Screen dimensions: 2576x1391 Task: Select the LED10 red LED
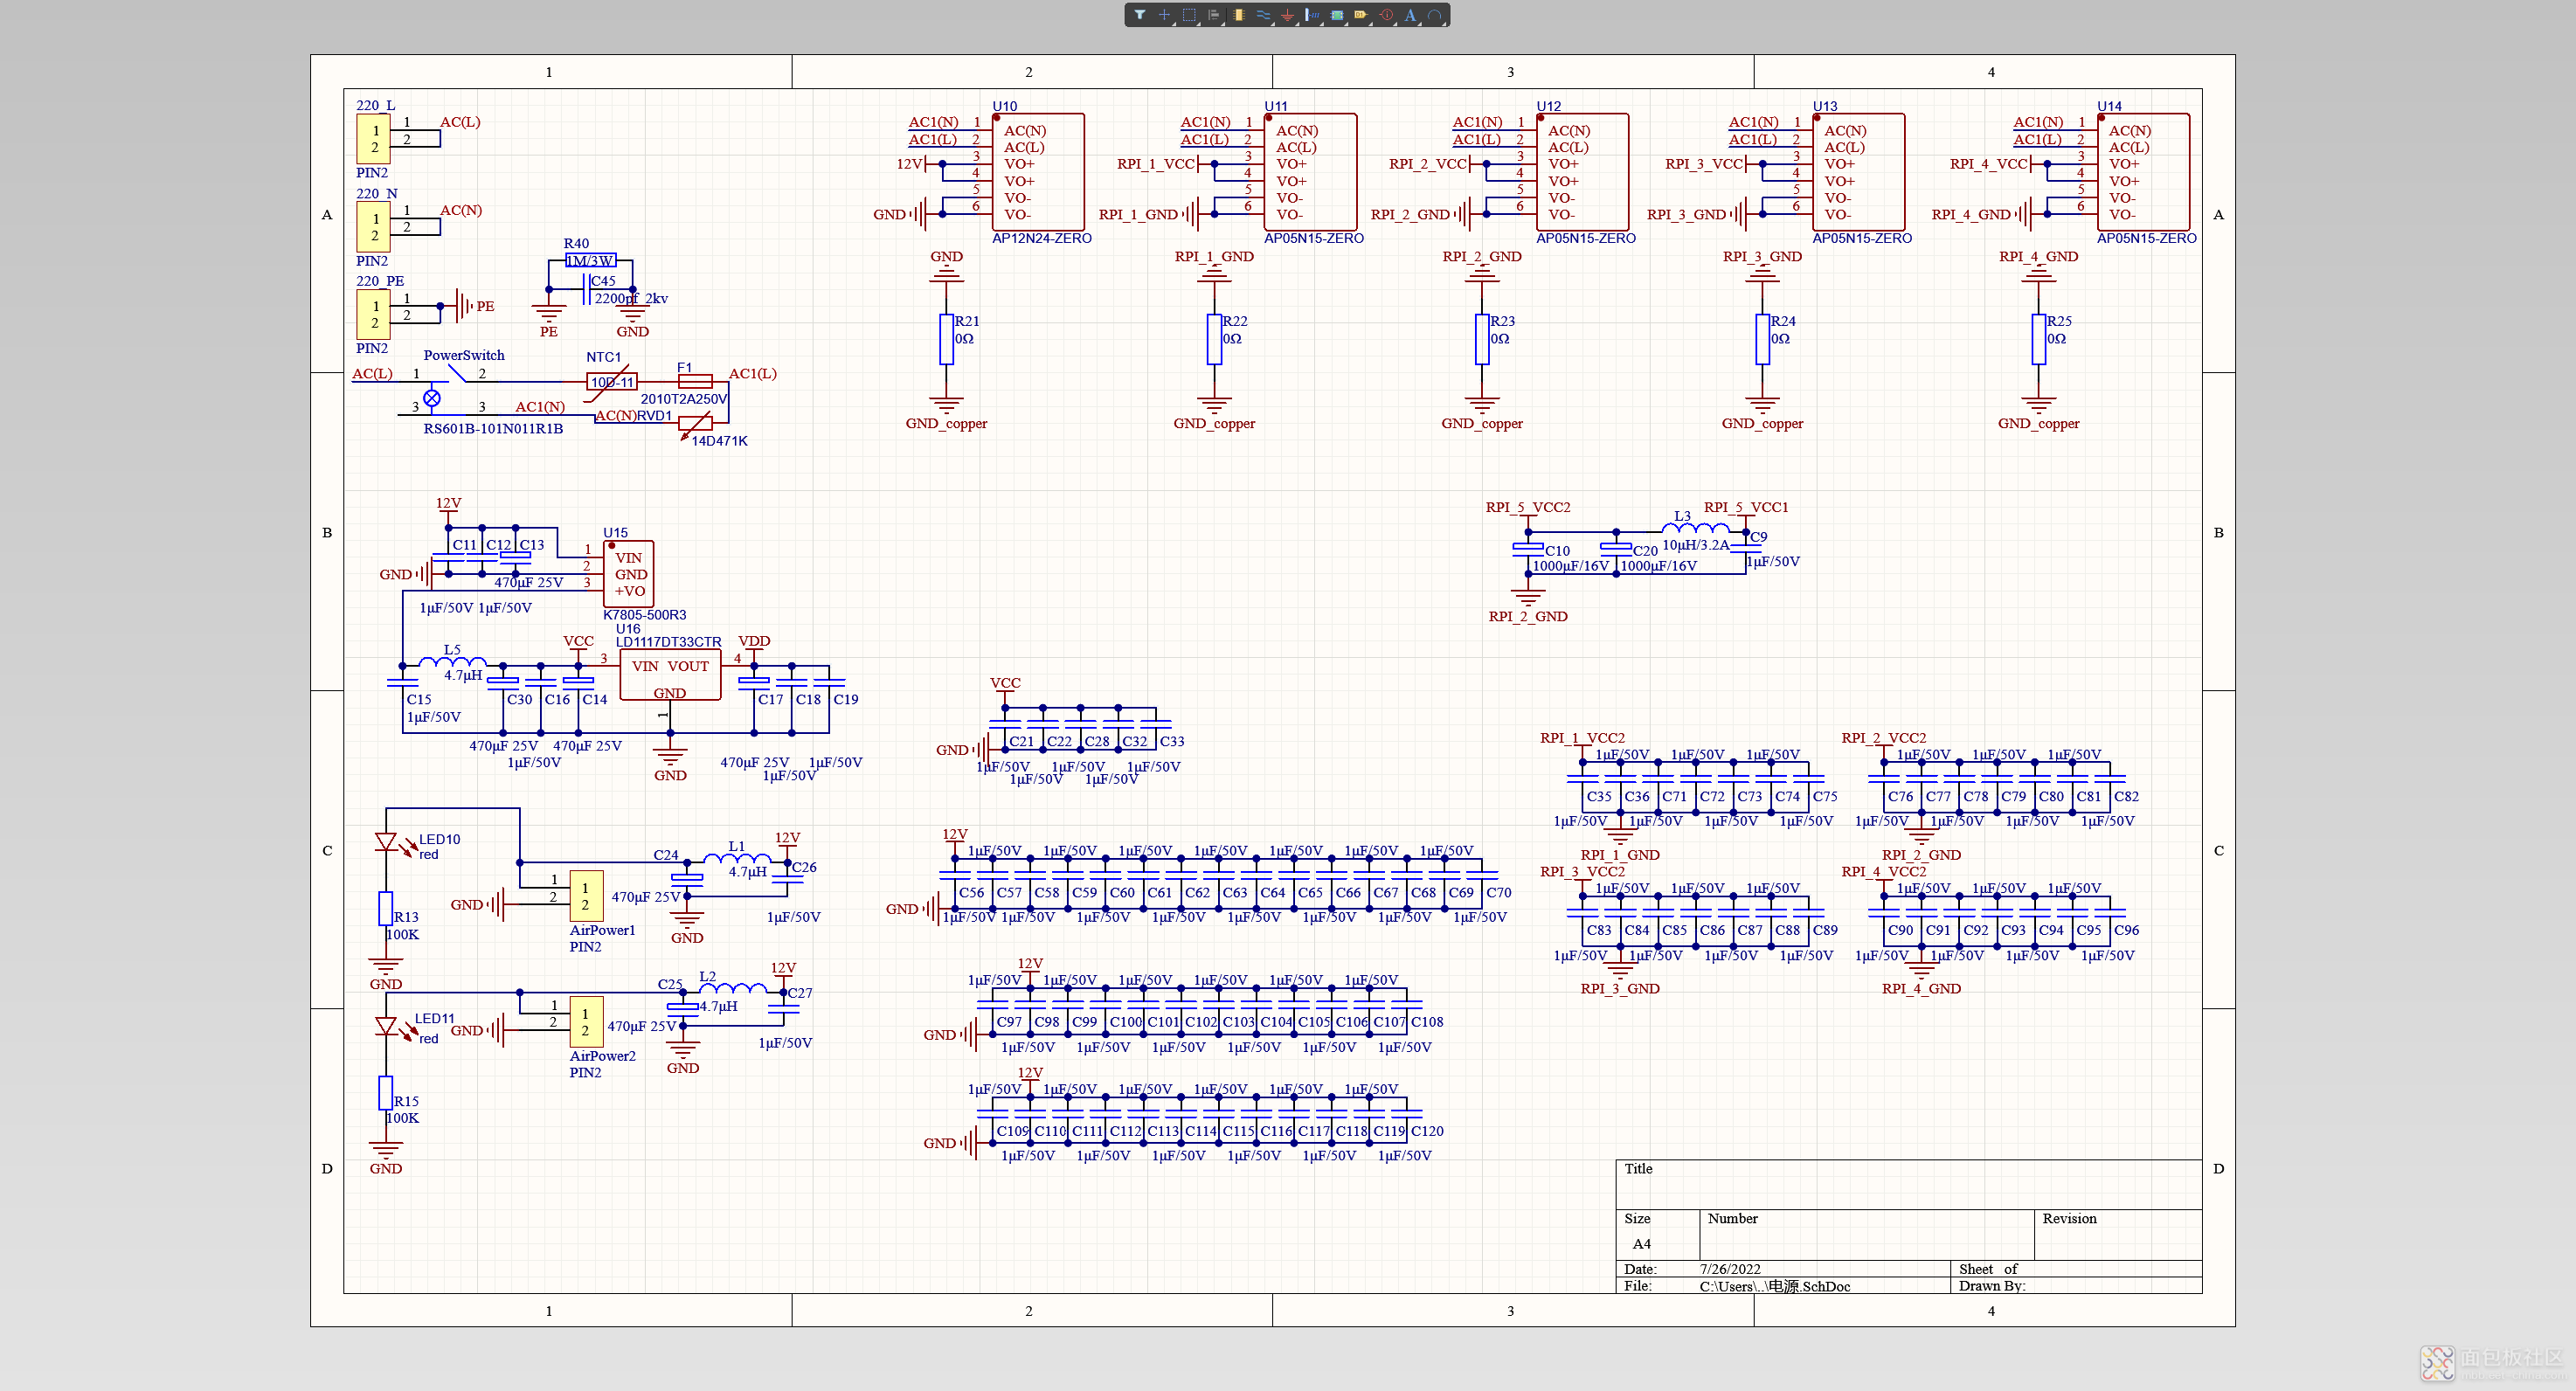[386, 842]
